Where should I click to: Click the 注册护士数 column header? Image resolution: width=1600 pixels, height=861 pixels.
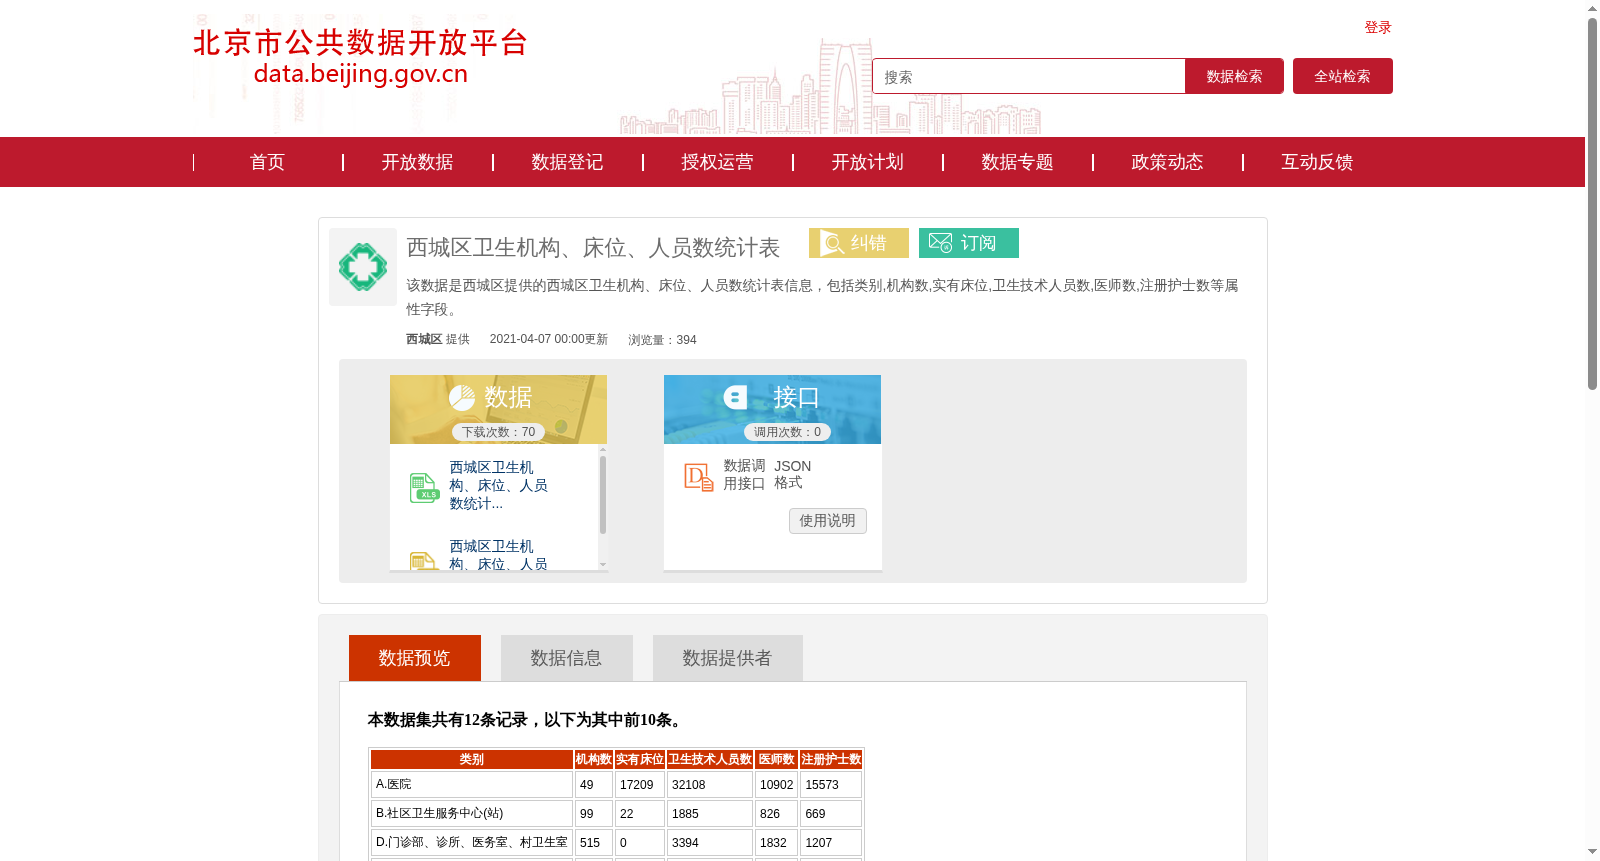click(831, 760)
